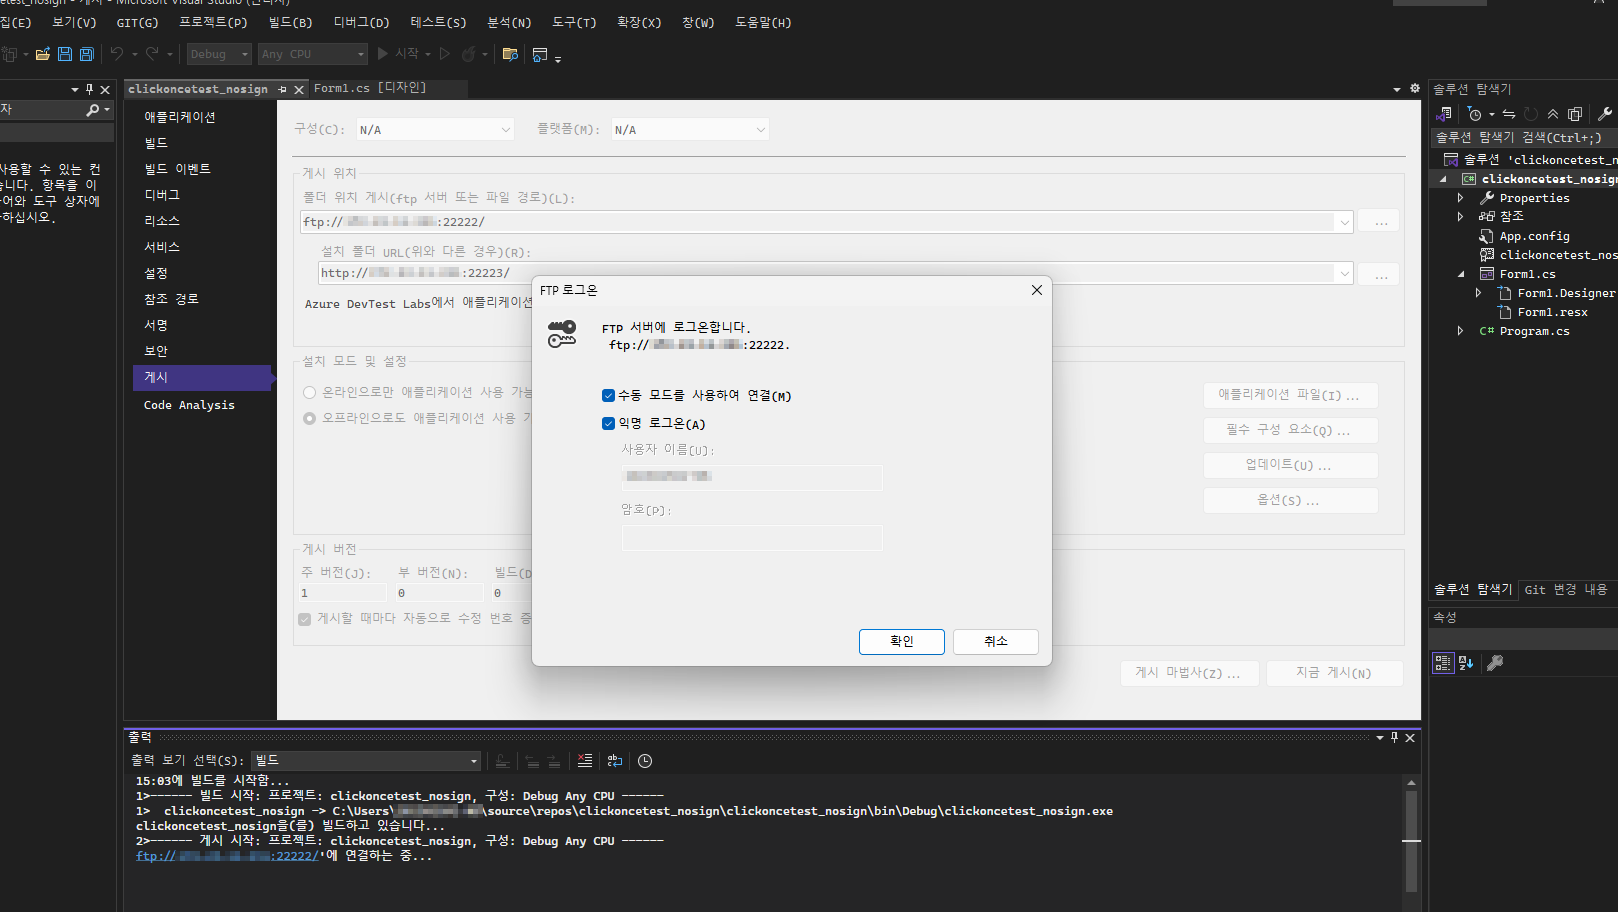Click sync with active document icon

tap(1509, 114)
